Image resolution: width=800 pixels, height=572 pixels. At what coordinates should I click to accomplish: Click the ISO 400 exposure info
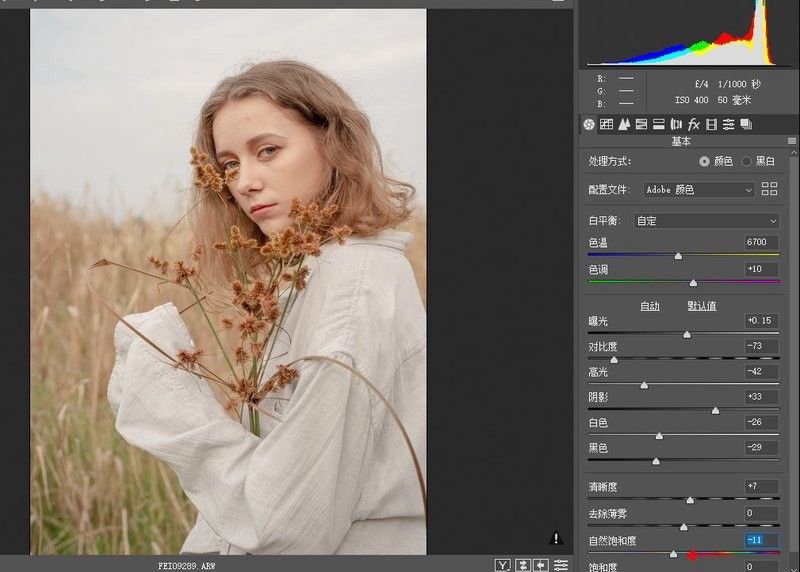click(691, 100)
